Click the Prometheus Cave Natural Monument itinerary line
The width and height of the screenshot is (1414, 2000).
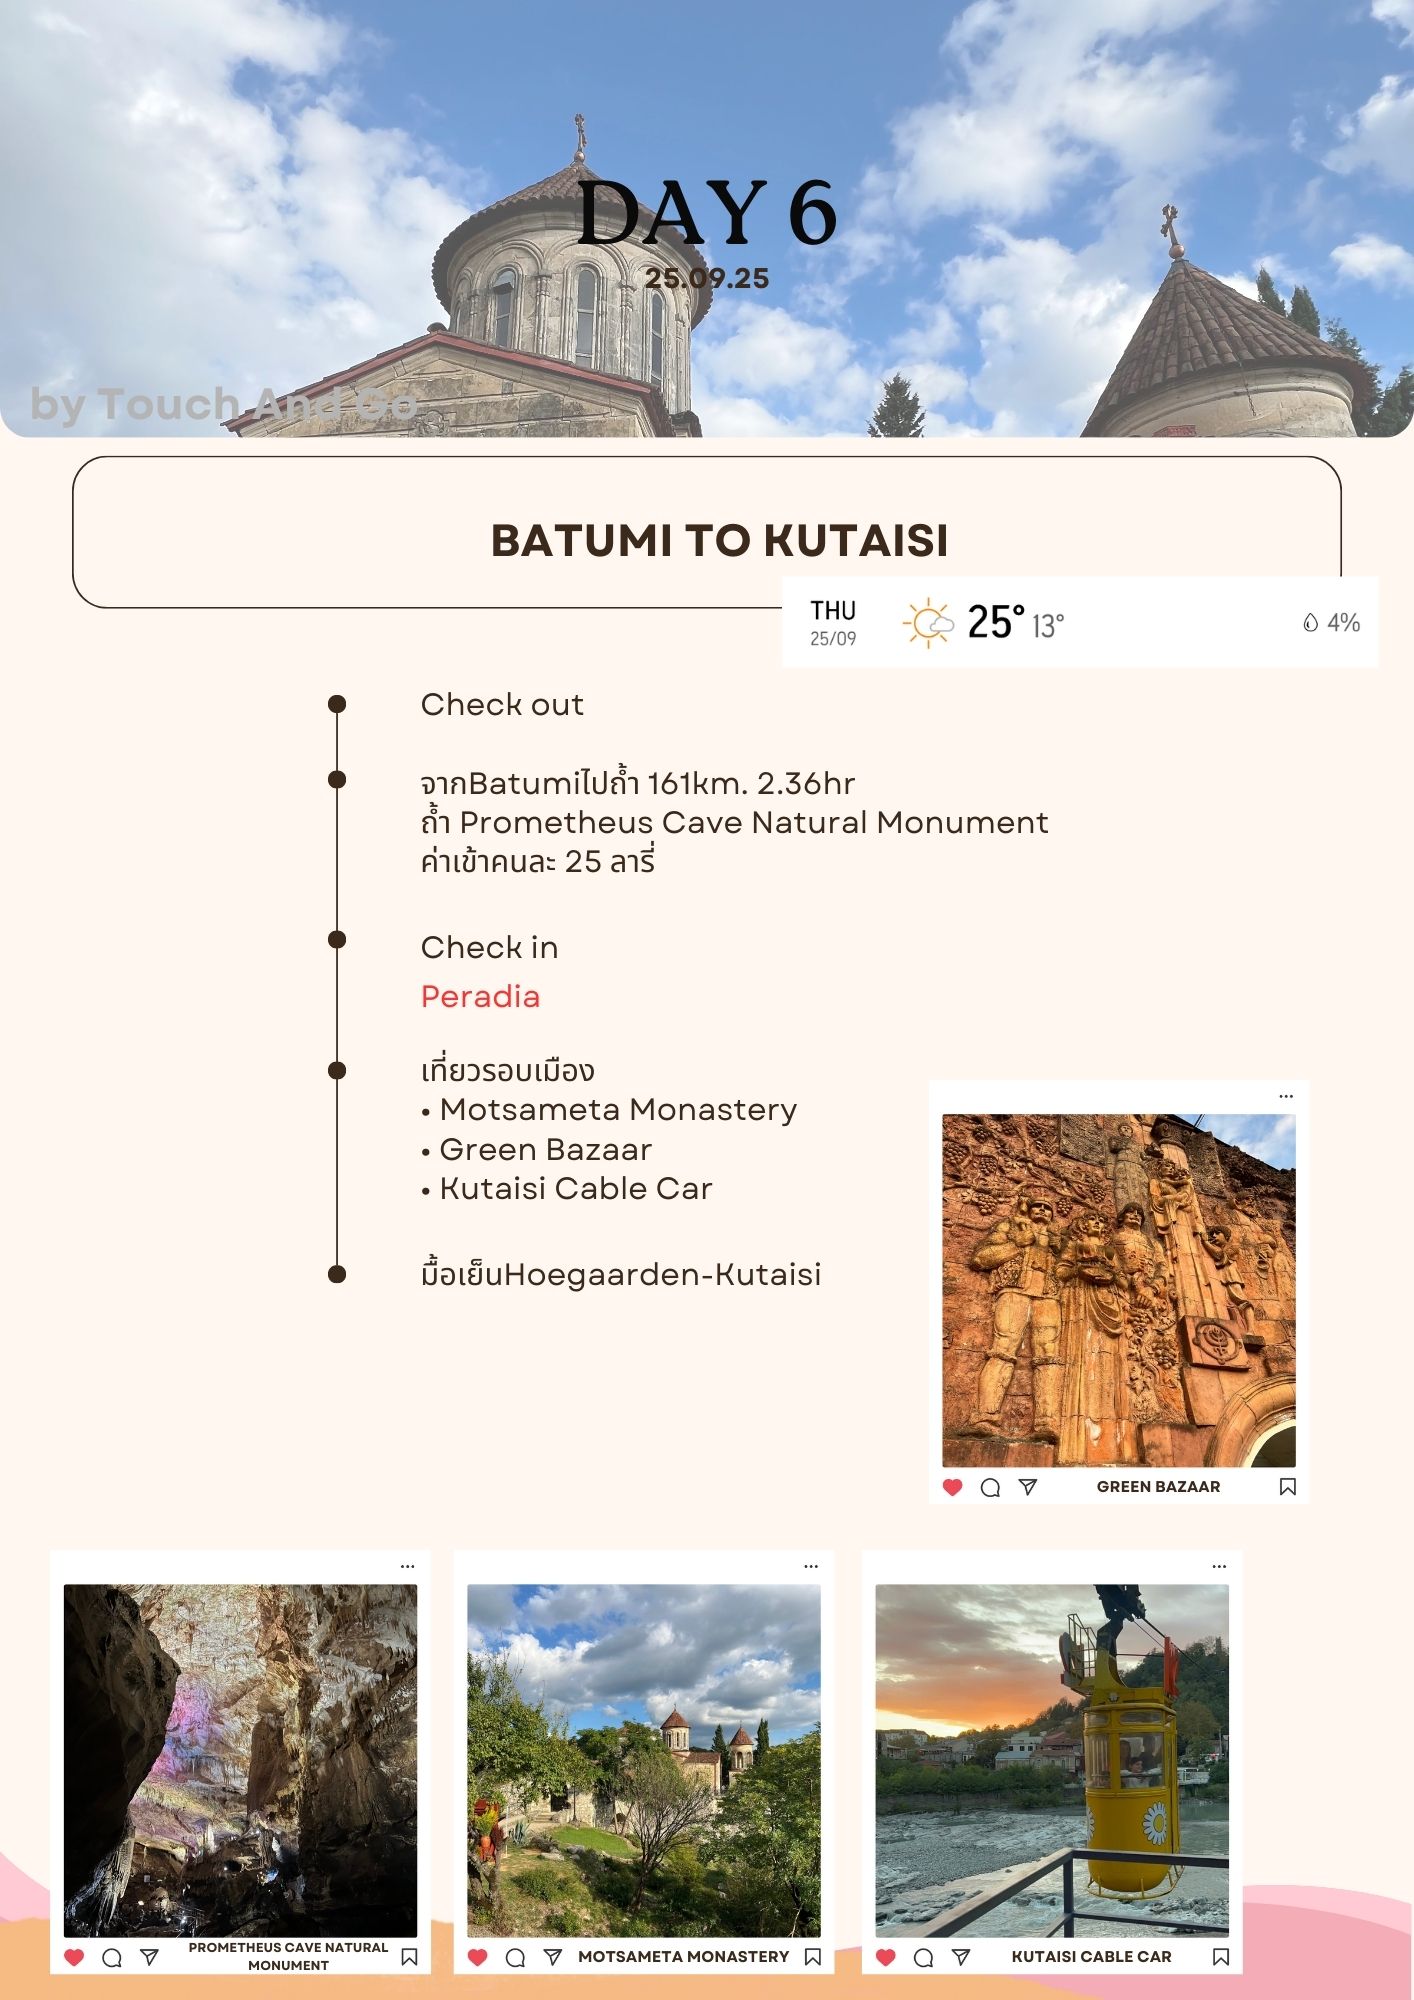pyautogui.click(x=735, y=822)
